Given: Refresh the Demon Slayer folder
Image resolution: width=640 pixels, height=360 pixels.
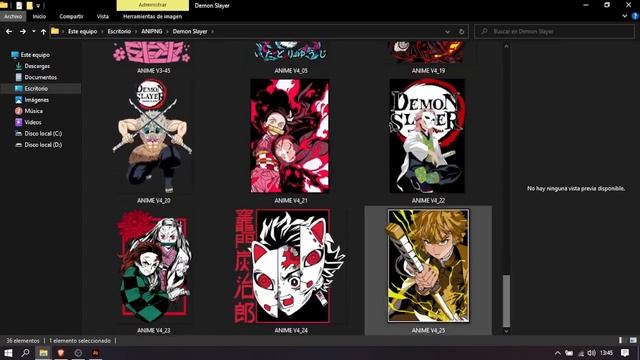Looking at the screenshot, I should pyautogui.click(x=461, y=31).
